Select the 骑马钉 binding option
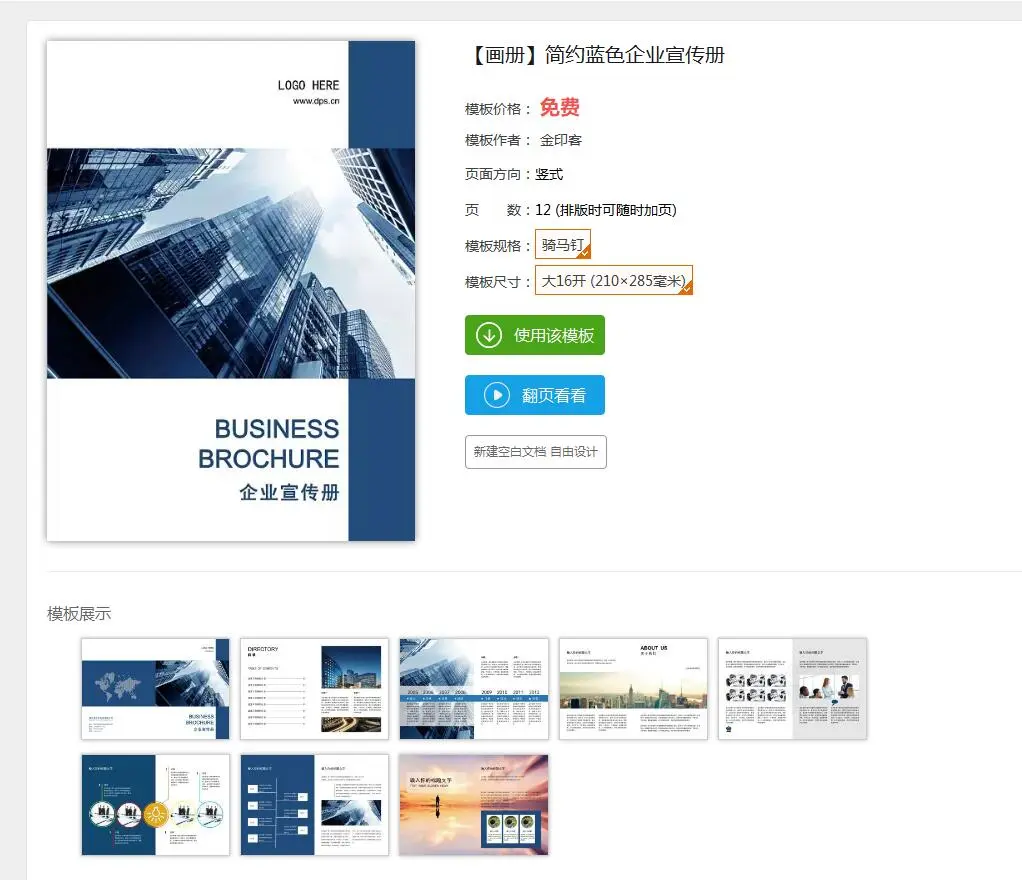 tap(562, 244)
